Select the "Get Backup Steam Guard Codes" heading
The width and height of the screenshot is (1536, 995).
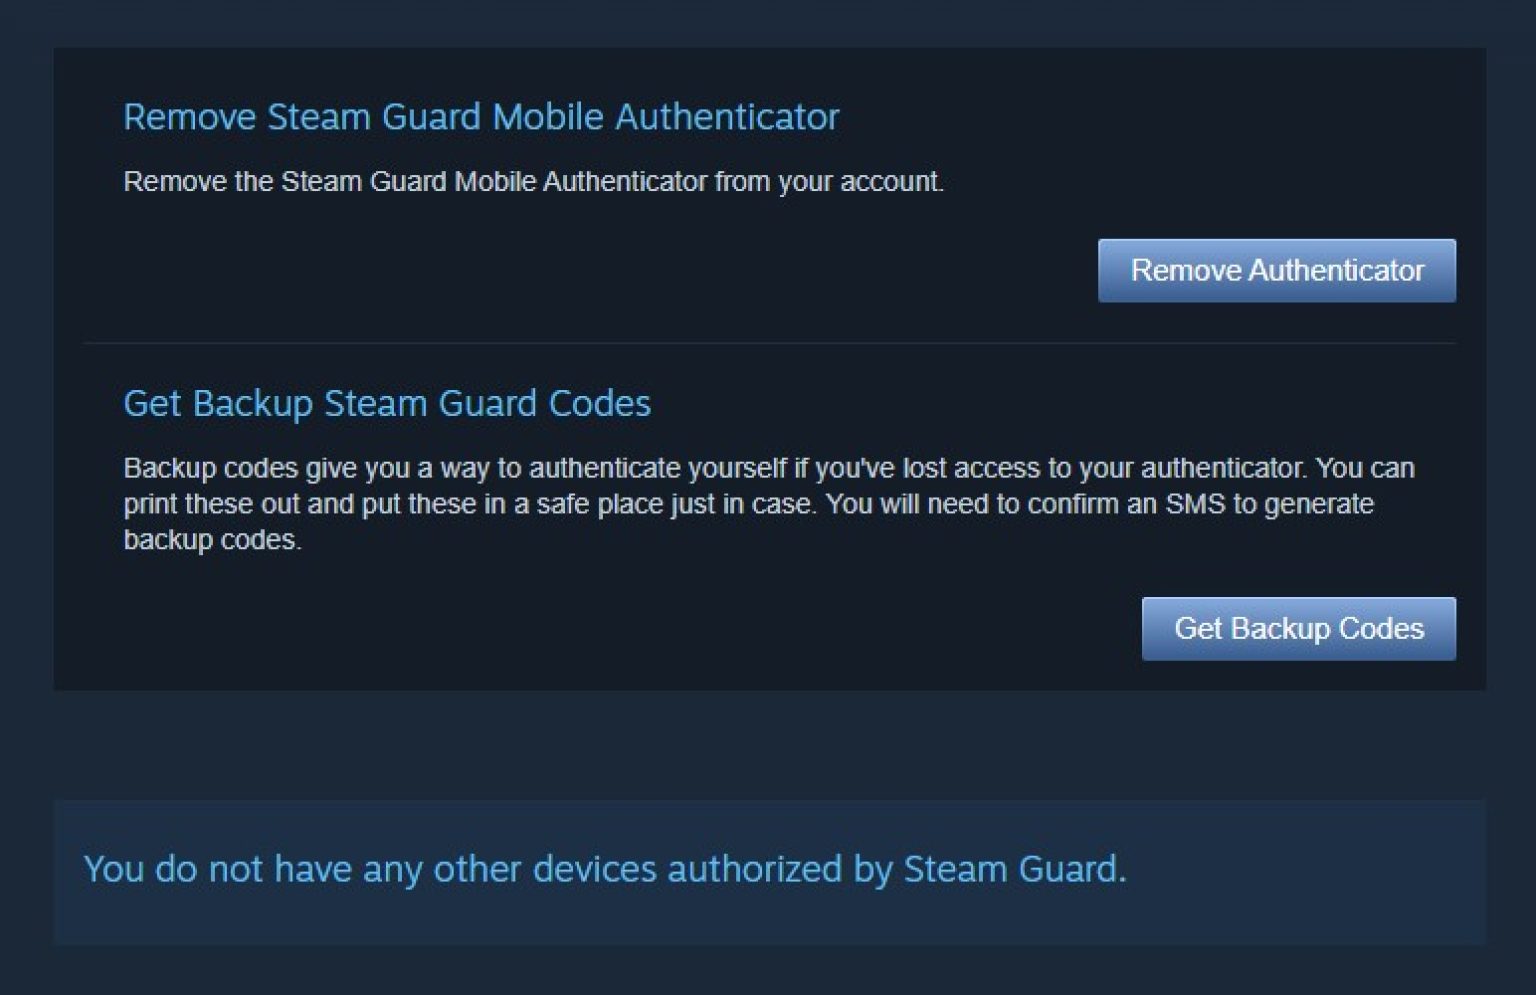click(387, 403)
